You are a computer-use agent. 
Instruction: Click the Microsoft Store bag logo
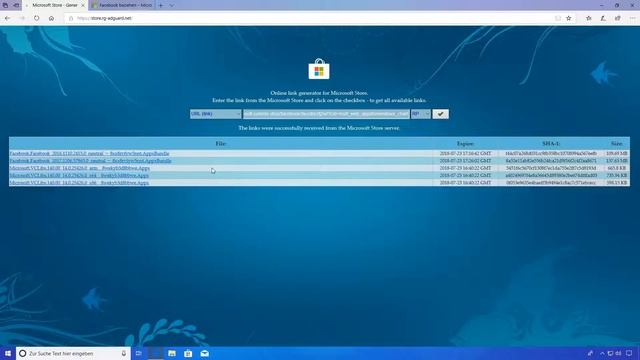[319, 69]
